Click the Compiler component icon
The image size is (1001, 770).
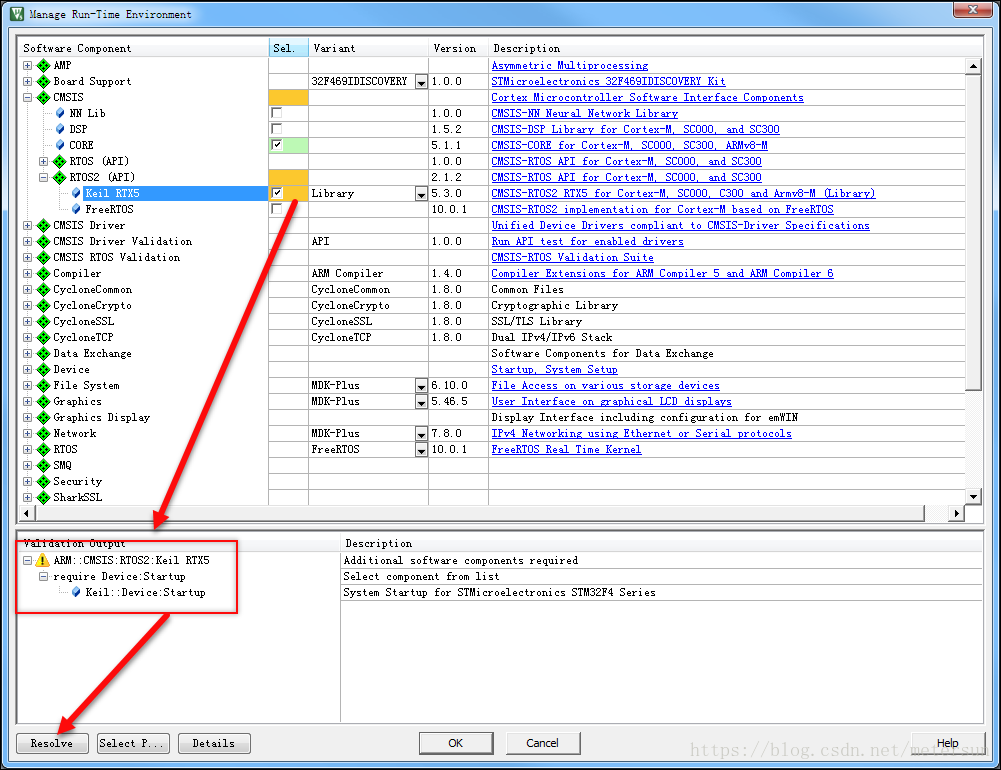pyautogui.click(x=43, y=273)
